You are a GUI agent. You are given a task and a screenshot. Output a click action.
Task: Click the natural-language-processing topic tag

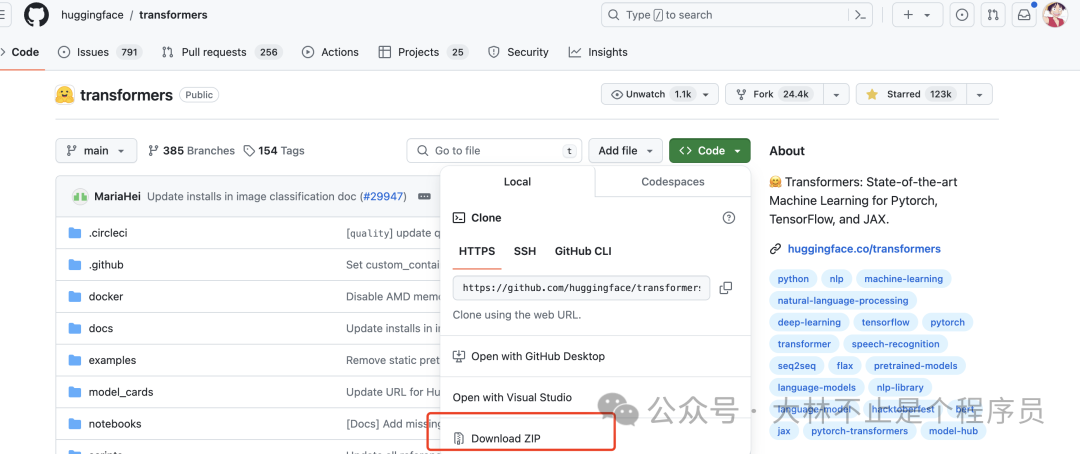tap(843, 300)
